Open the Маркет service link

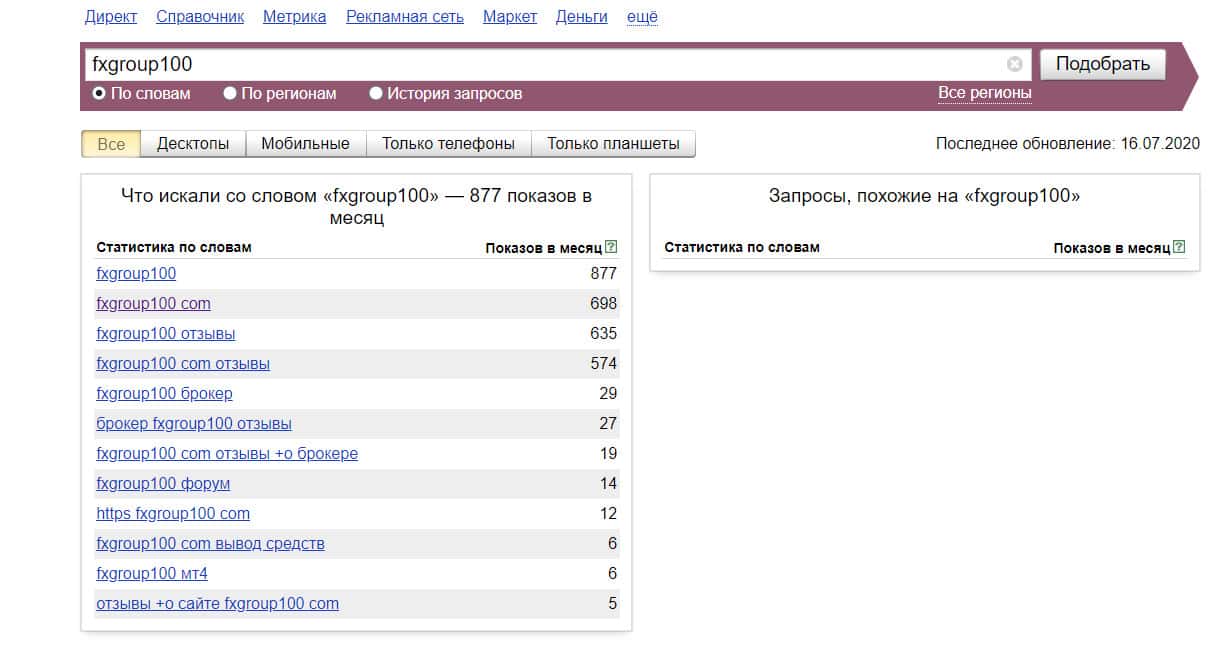pos(510,17)
